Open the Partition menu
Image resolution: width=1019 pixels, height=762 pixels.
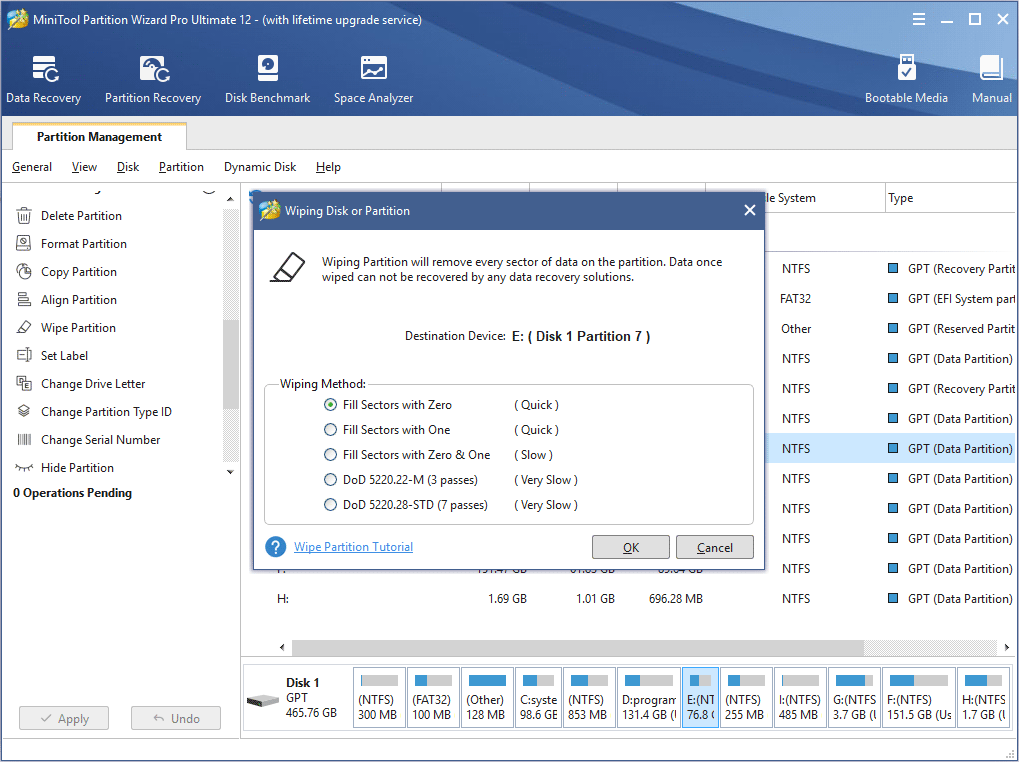click(180, 167)
